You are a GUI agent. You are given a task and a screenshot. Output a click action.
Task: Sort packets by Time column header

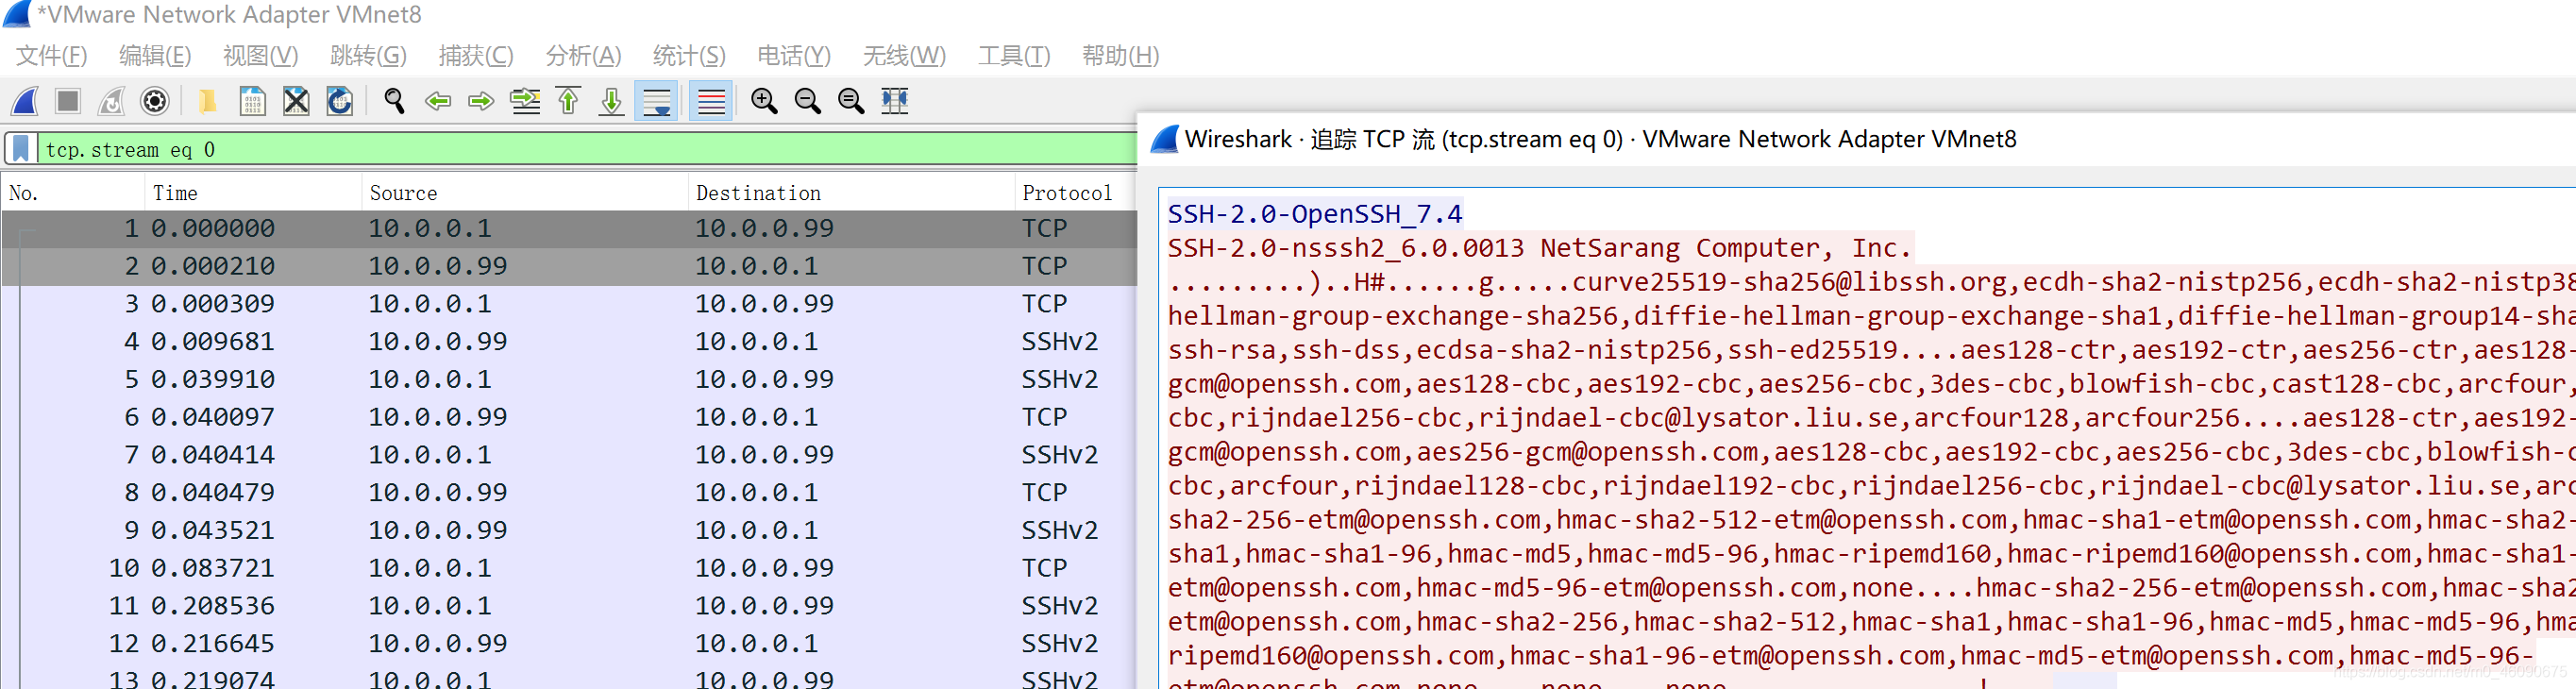(253, 193)
